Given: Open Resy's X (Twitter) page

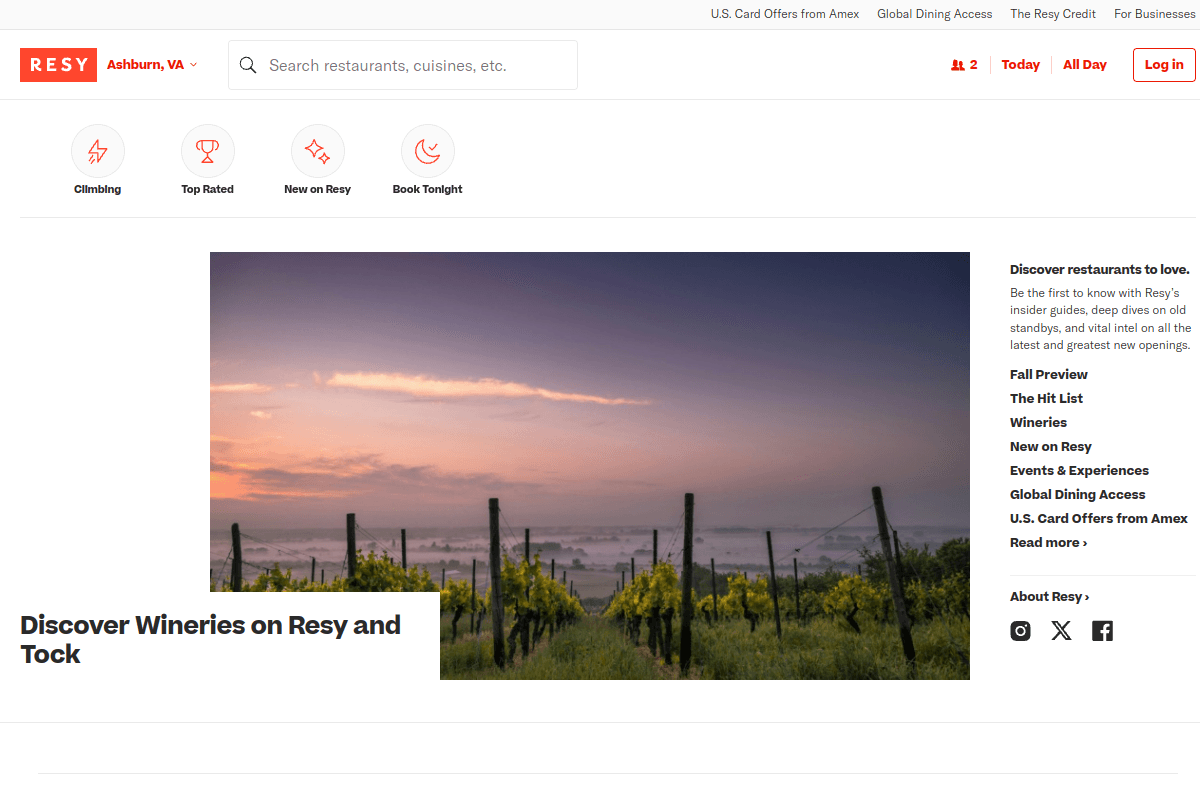Looking at the screenshot, I should (x=1061, y=631).
